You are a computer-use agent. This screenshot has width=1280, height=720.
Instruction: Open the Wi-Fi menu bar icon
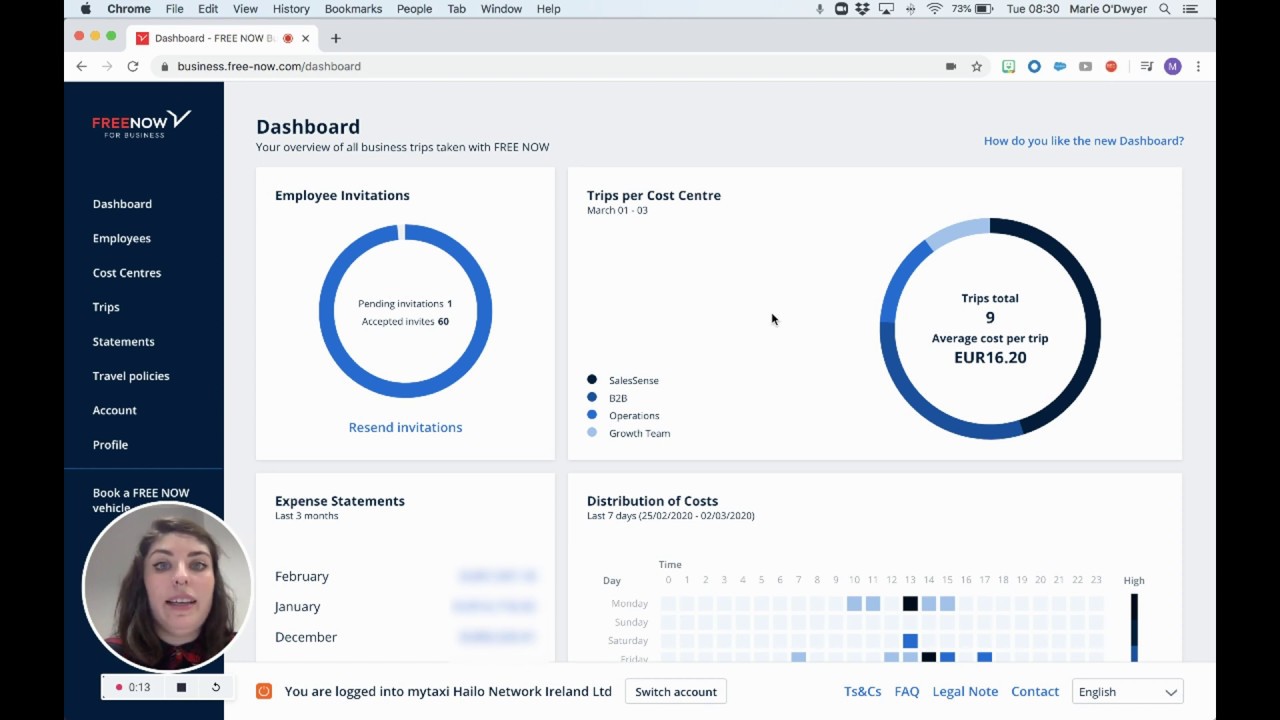click(934, 9)
